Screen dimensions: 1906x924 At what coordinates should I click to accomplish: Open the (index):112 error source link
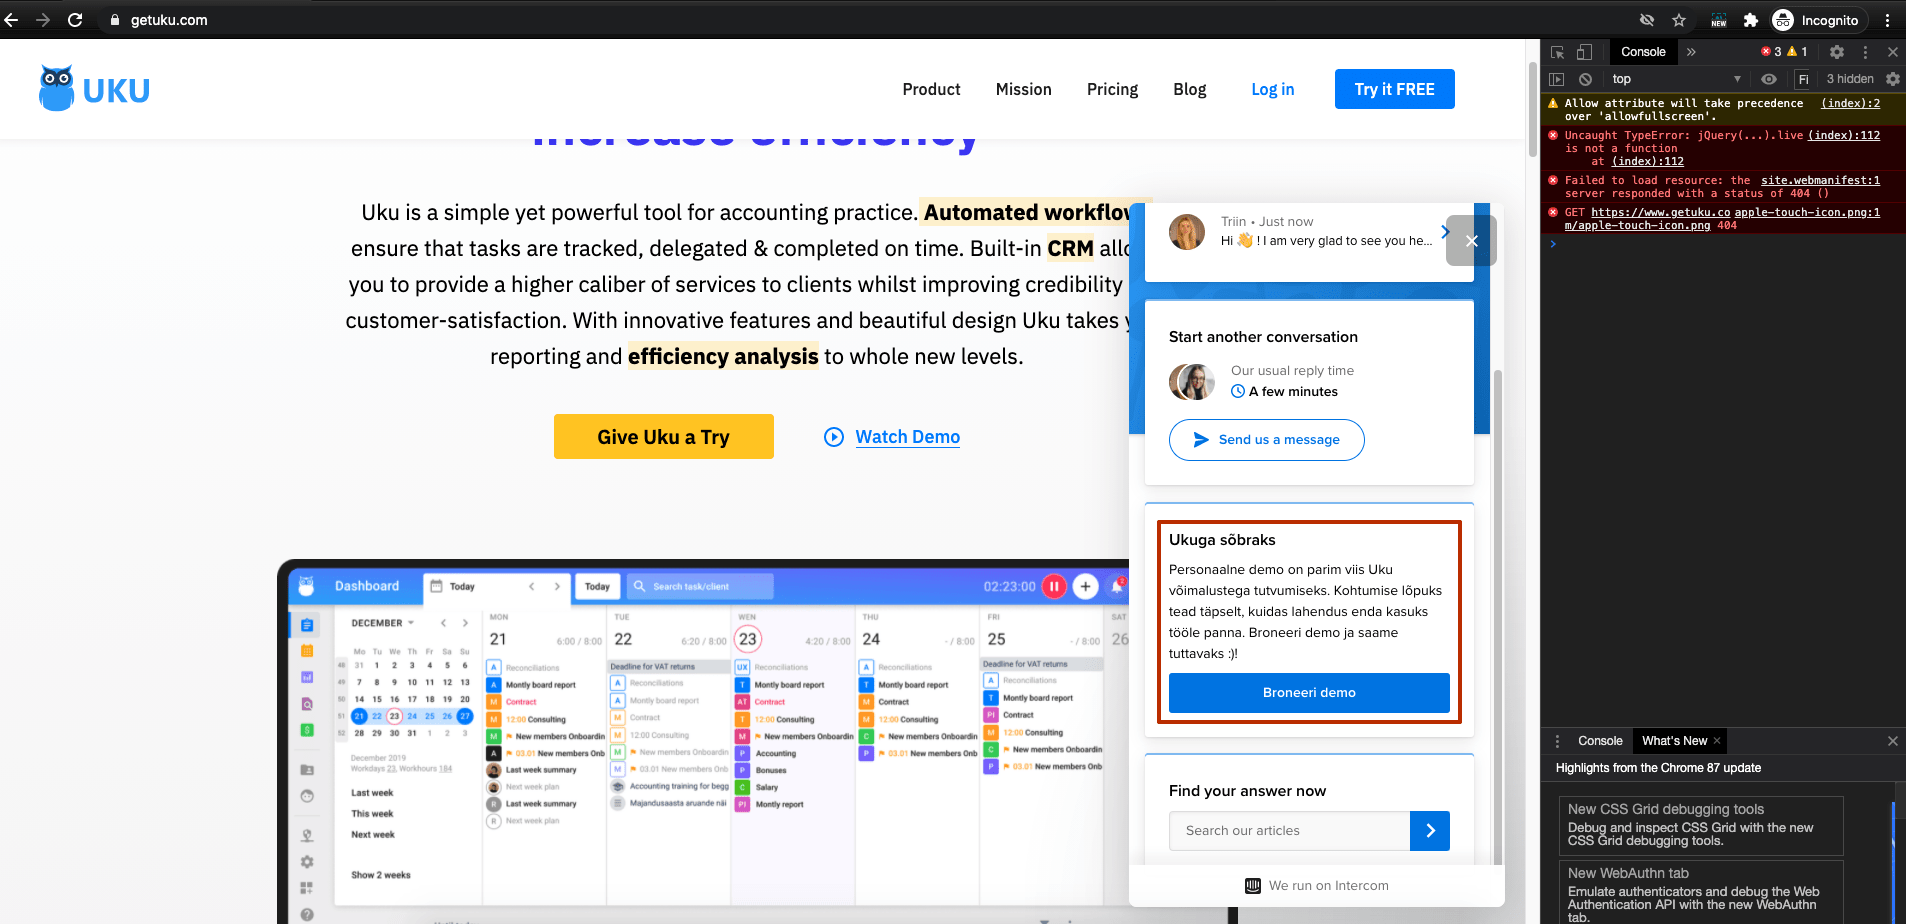coord(1843,135)
